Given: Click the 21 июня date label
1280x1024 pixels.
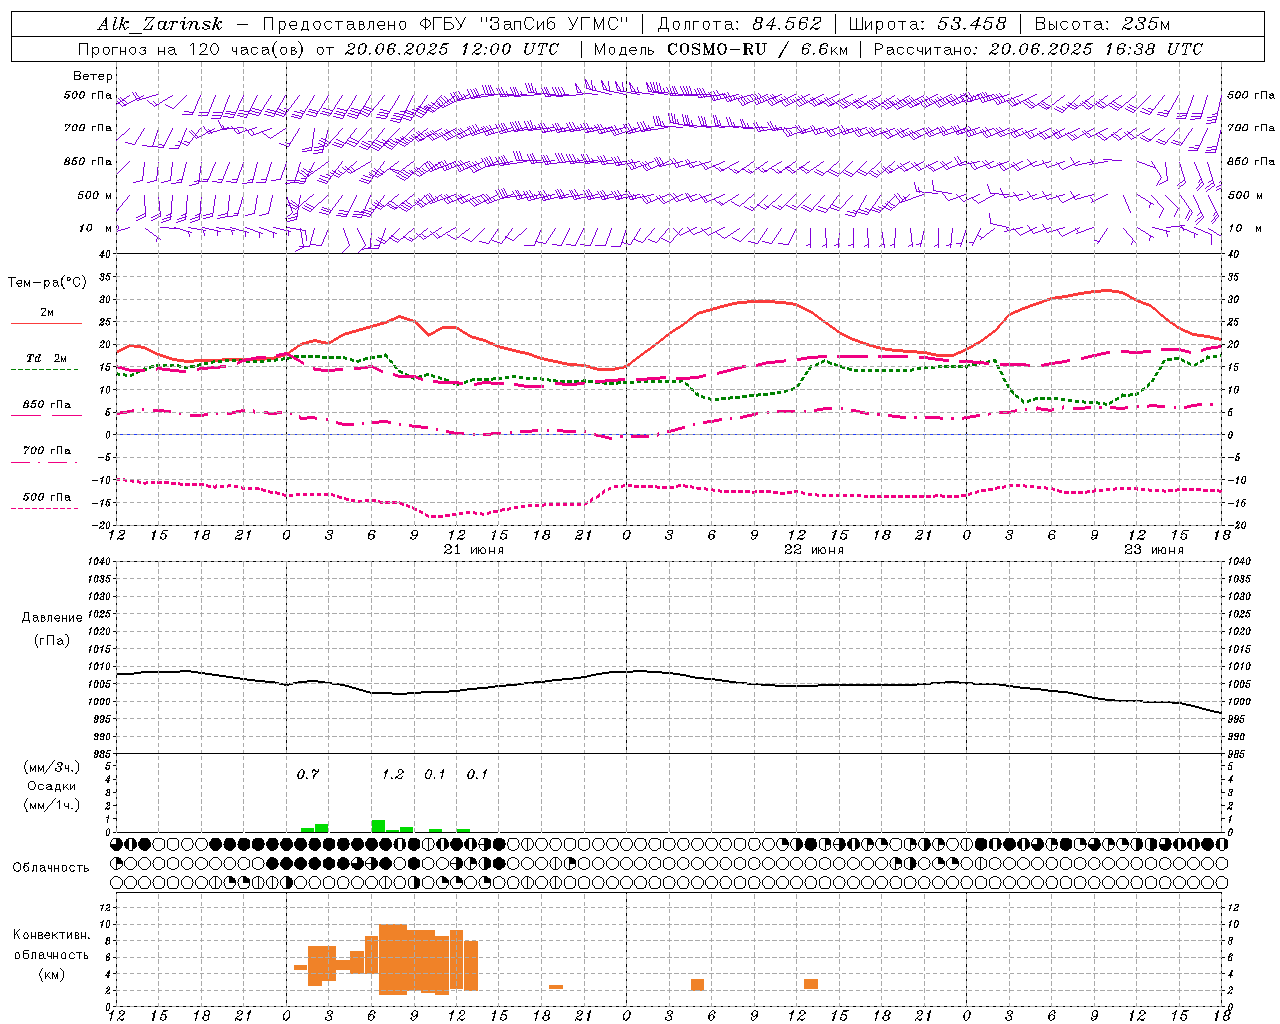Looking at the screenshot, I should point(474,549).
